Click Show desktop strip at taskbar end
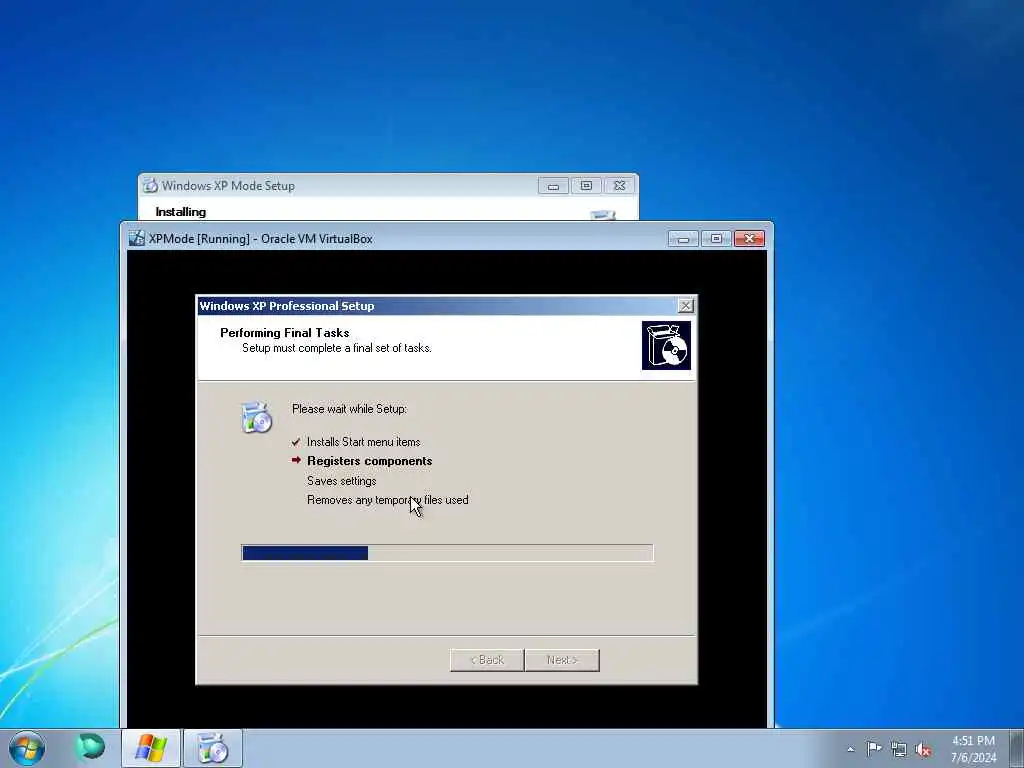The image size is (1024, 768). 1017,748
